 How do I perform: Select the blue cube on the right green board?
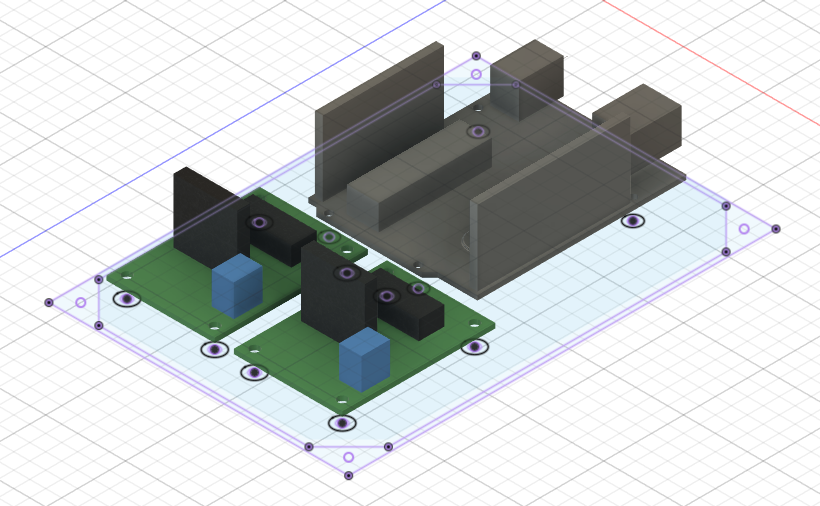tap(365, 360)
